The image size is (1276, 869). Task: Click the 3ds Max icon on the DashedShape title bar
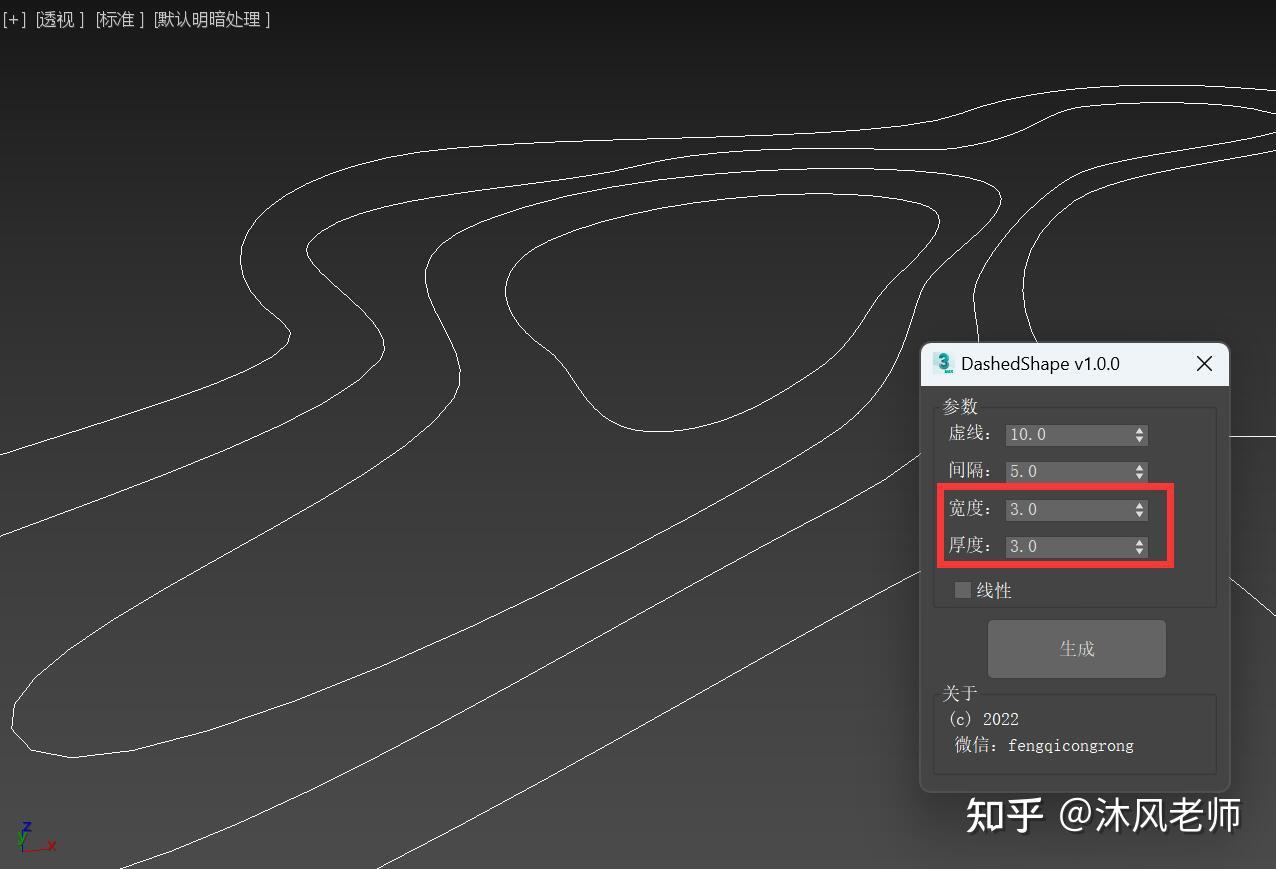(x=942, y=363)
